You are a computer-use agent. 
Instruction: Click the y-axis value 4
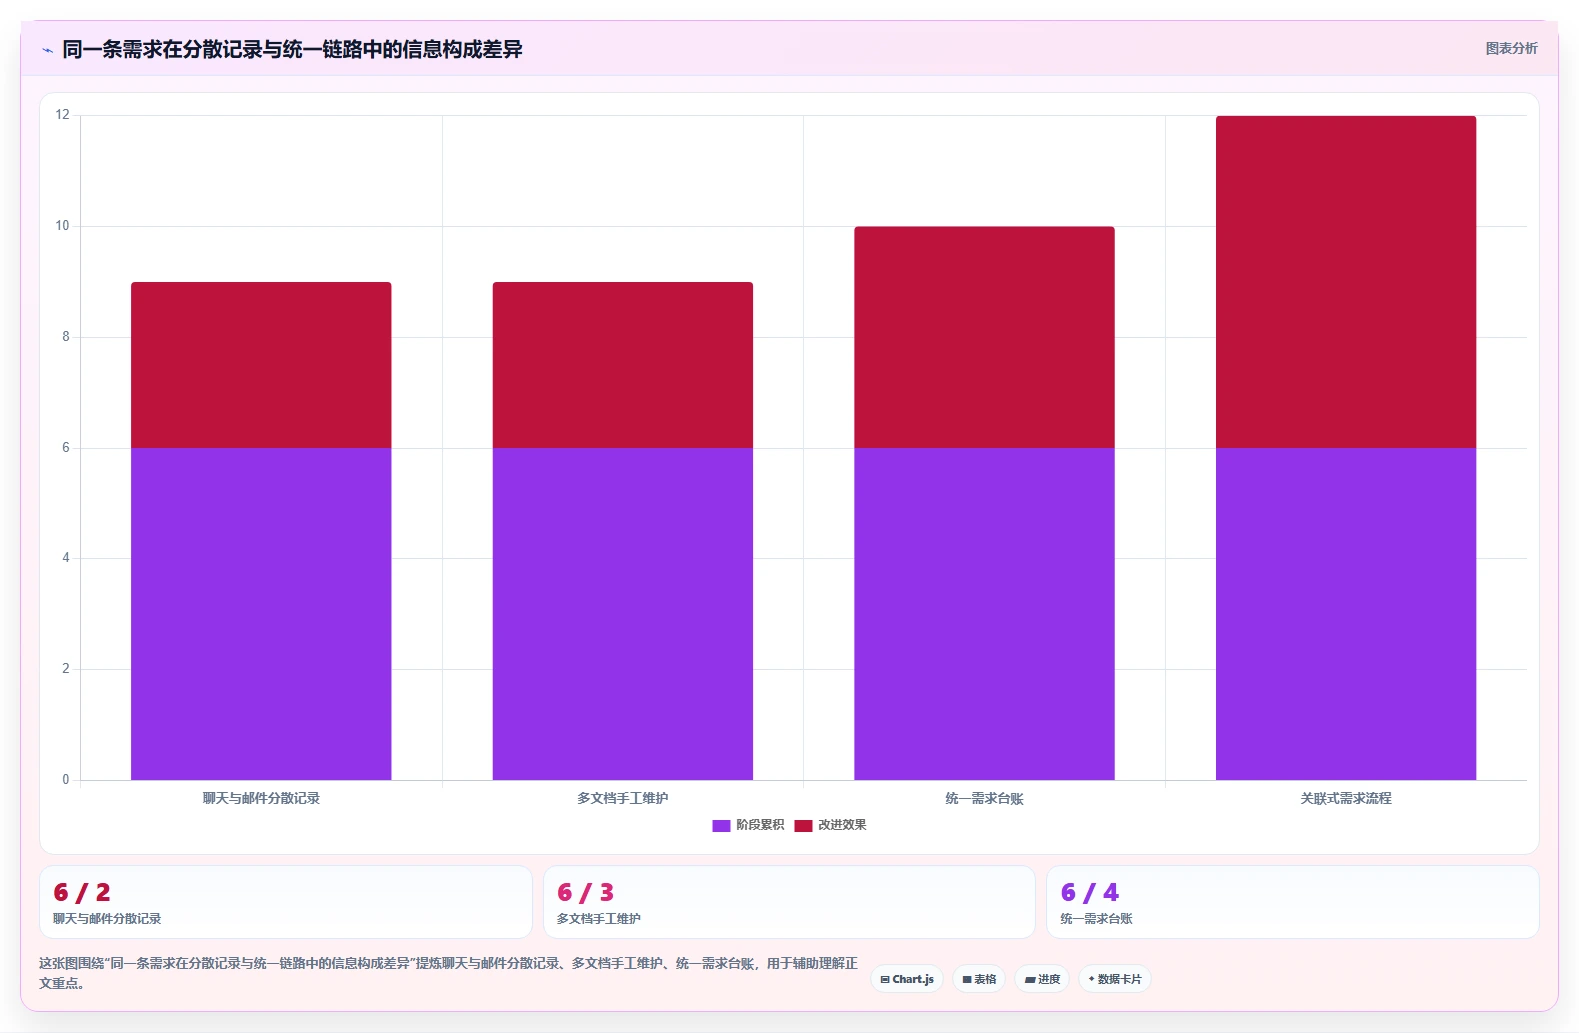tap(66, 558)
